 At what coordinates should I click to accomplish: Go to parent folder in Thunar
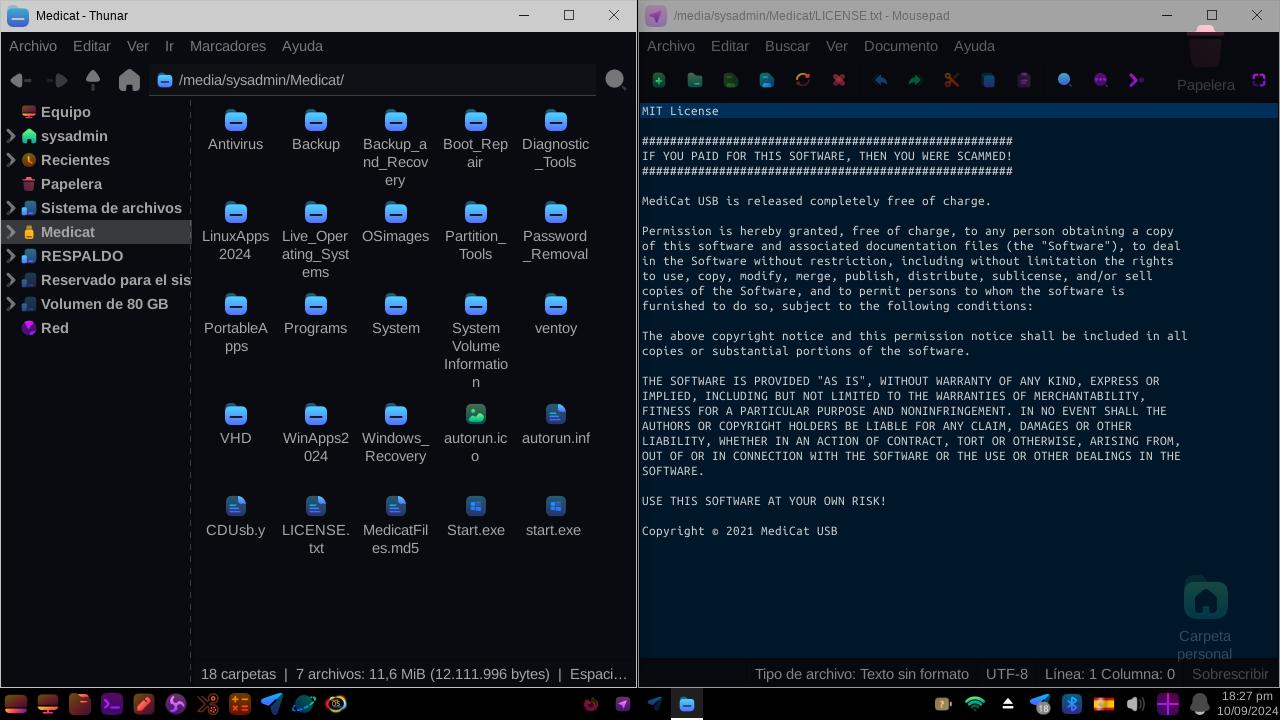point(93,80)
